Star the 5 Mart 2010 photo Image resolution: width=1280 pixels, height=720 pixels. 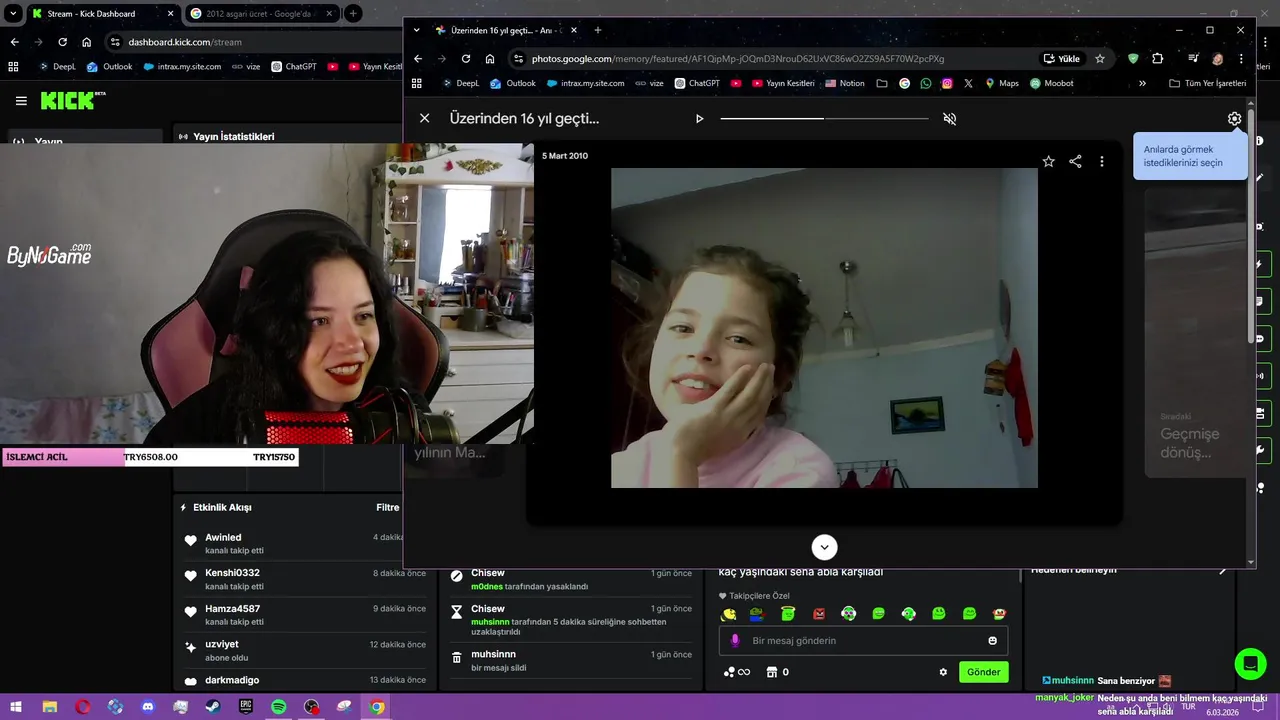click(1048, 161)
